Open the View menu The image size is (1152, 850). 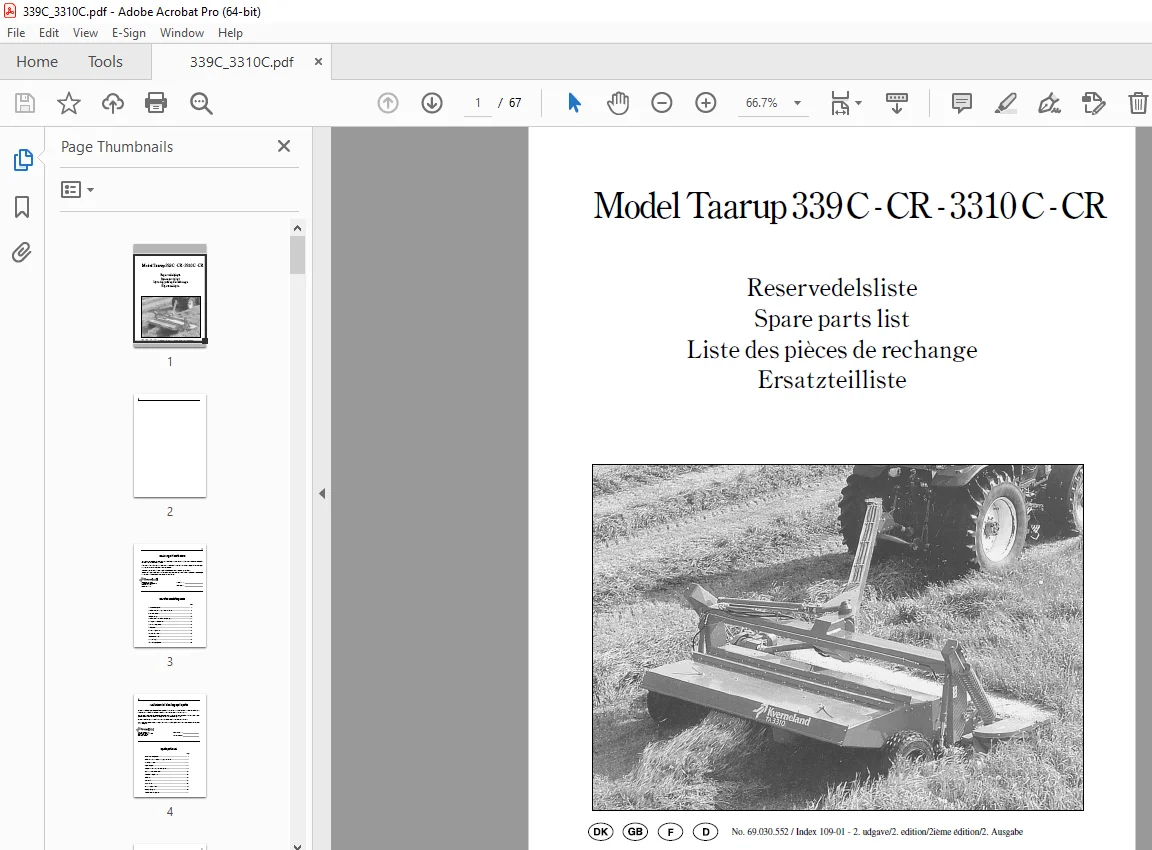coord(85,33)
